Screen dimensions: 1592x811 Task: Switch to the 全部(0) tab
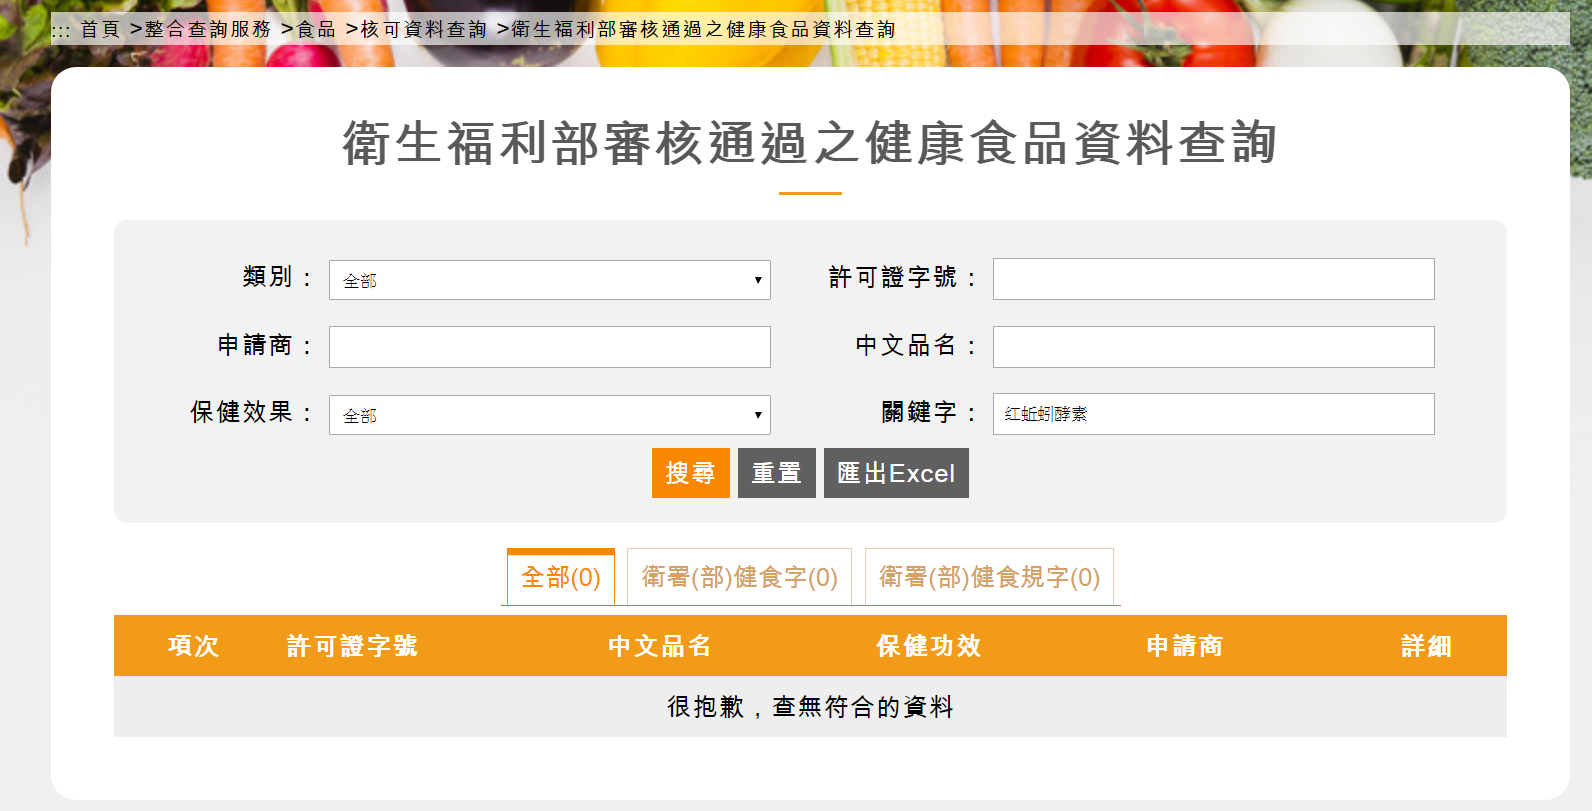coord(560,577)
